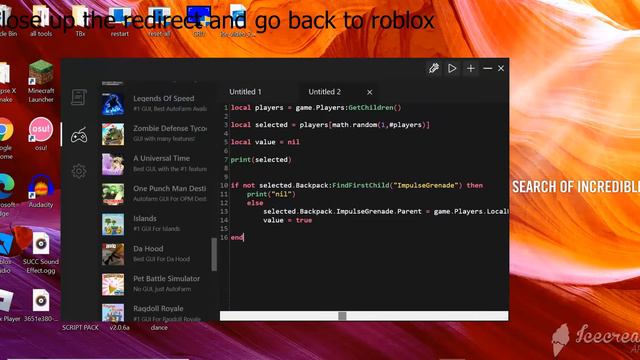
Task: Switch to the Untitled 1 tab
Action: point(245,92)
